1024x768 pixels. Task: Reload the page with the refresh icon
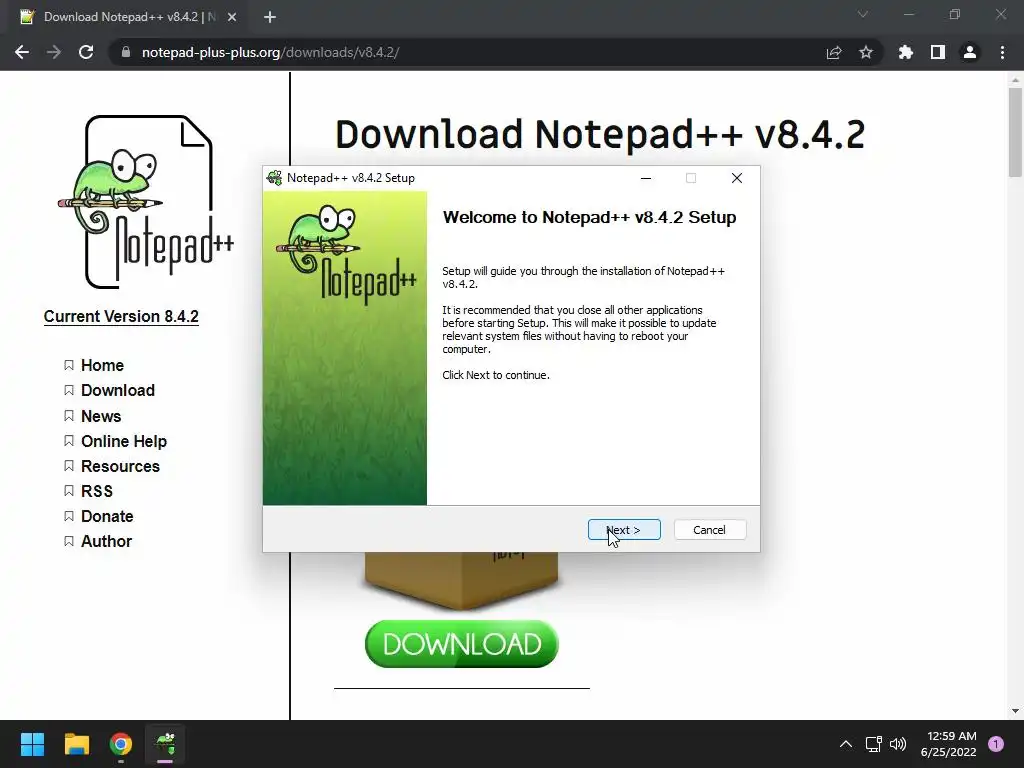click(x=86, y=52)
